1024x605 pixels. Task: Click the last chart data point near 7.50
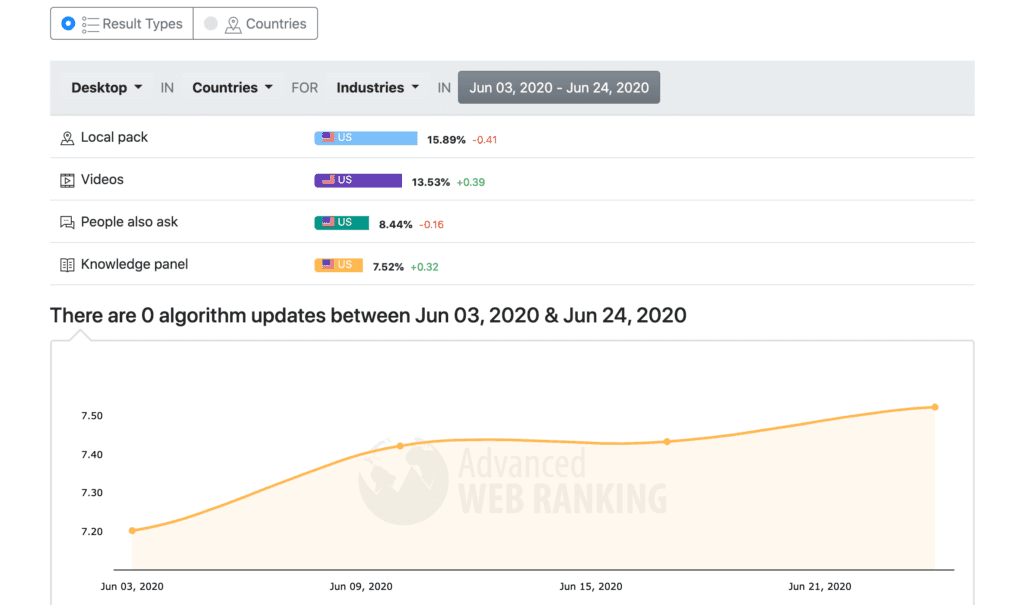(x=935, y=407)
